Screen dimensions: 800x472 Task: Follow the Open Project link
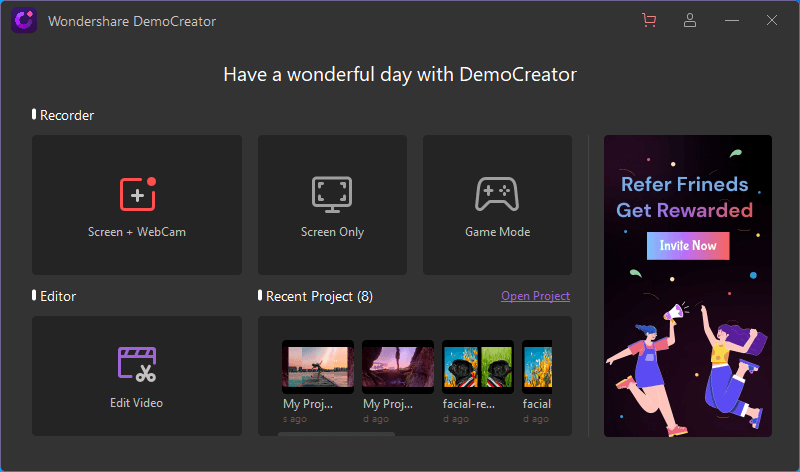pyautogui.click(x=535, y=296)
